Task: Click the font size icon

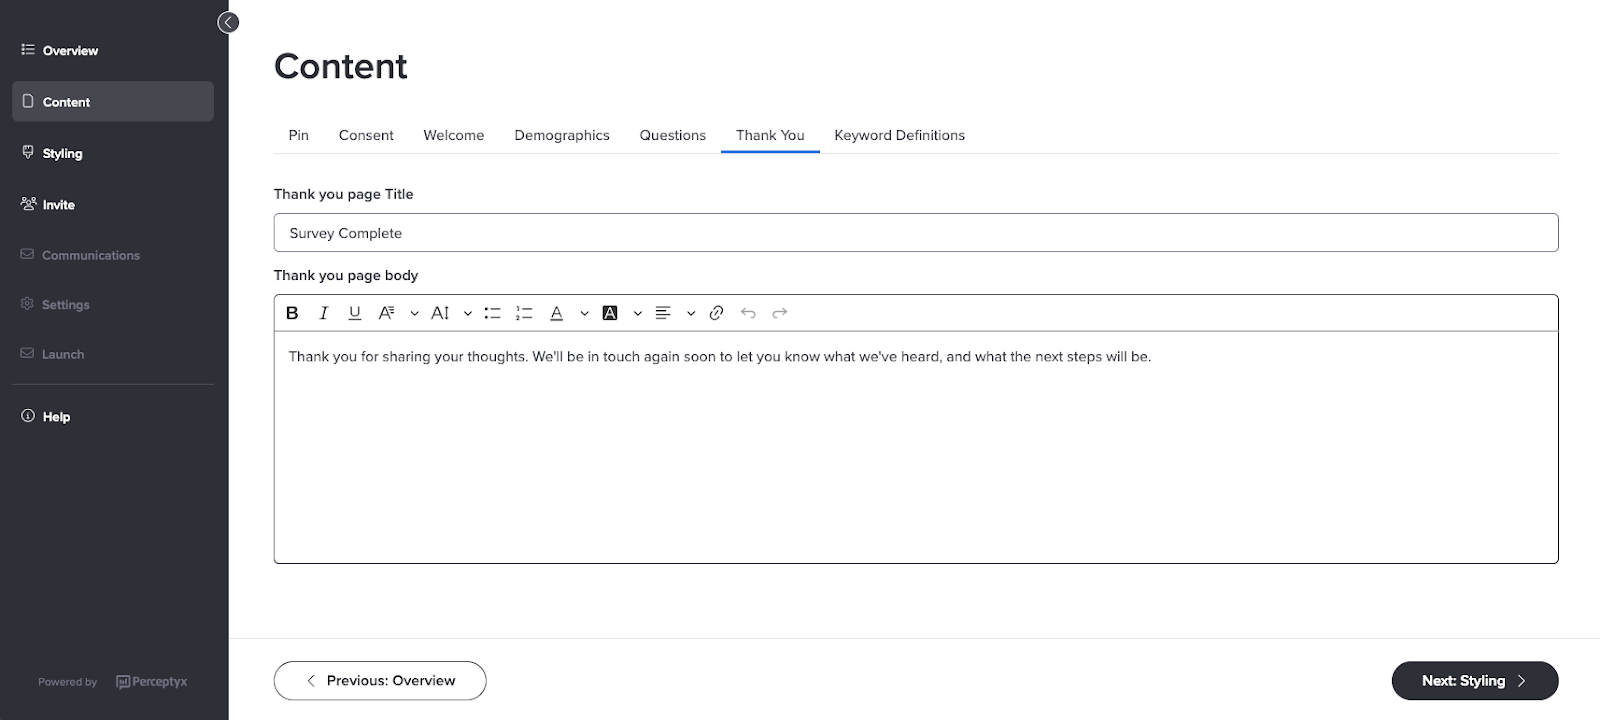Action: click(440, 313)
